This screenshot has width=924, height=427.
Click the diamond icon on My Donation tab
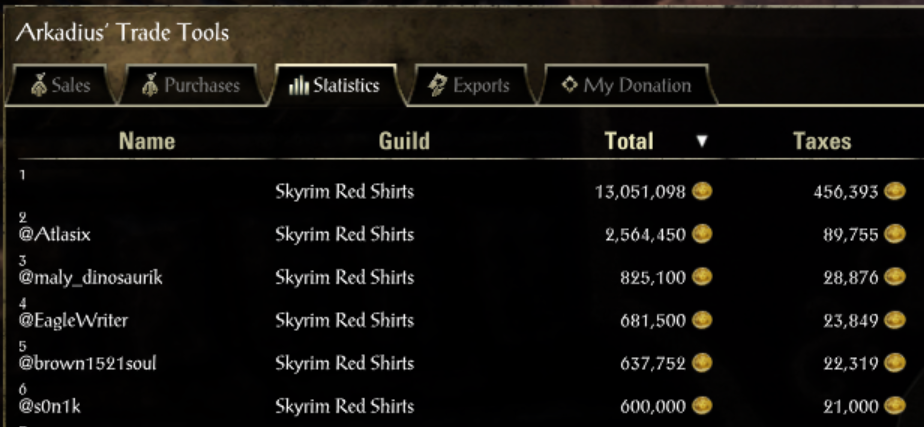point(569,85)
